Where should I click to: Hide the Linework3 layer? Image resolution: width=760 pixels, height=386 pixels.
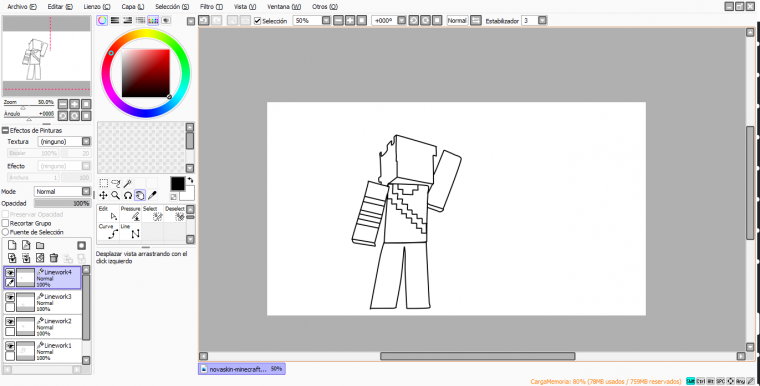[x=10, y=297]
